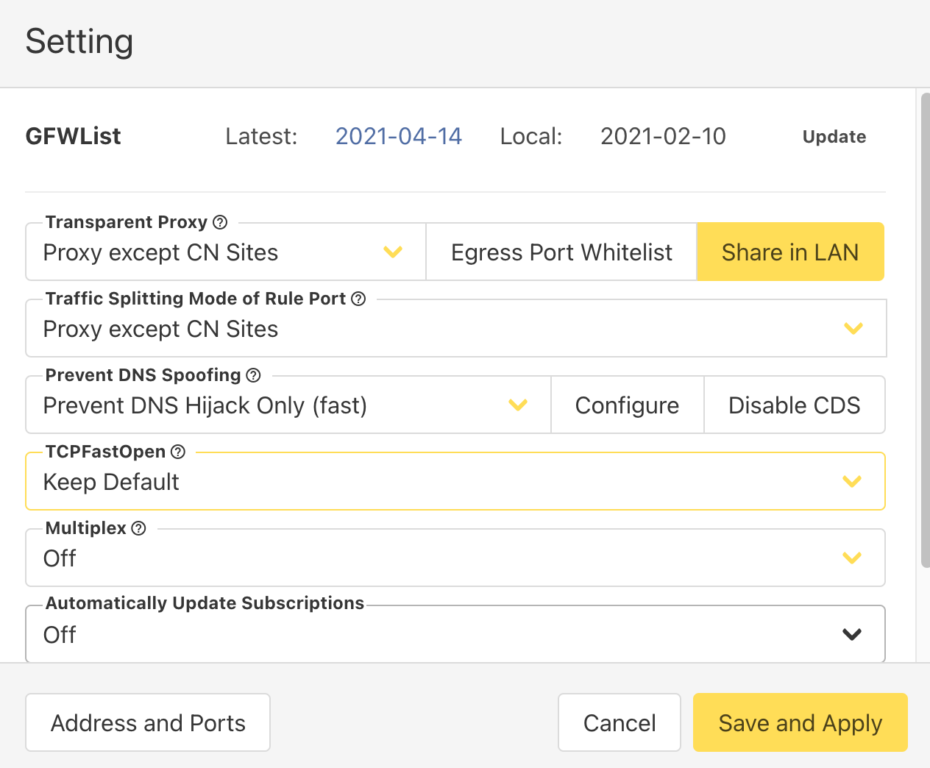Open the TCPFastOpen help icon
The image size is (930, 768).
point(177,452)
